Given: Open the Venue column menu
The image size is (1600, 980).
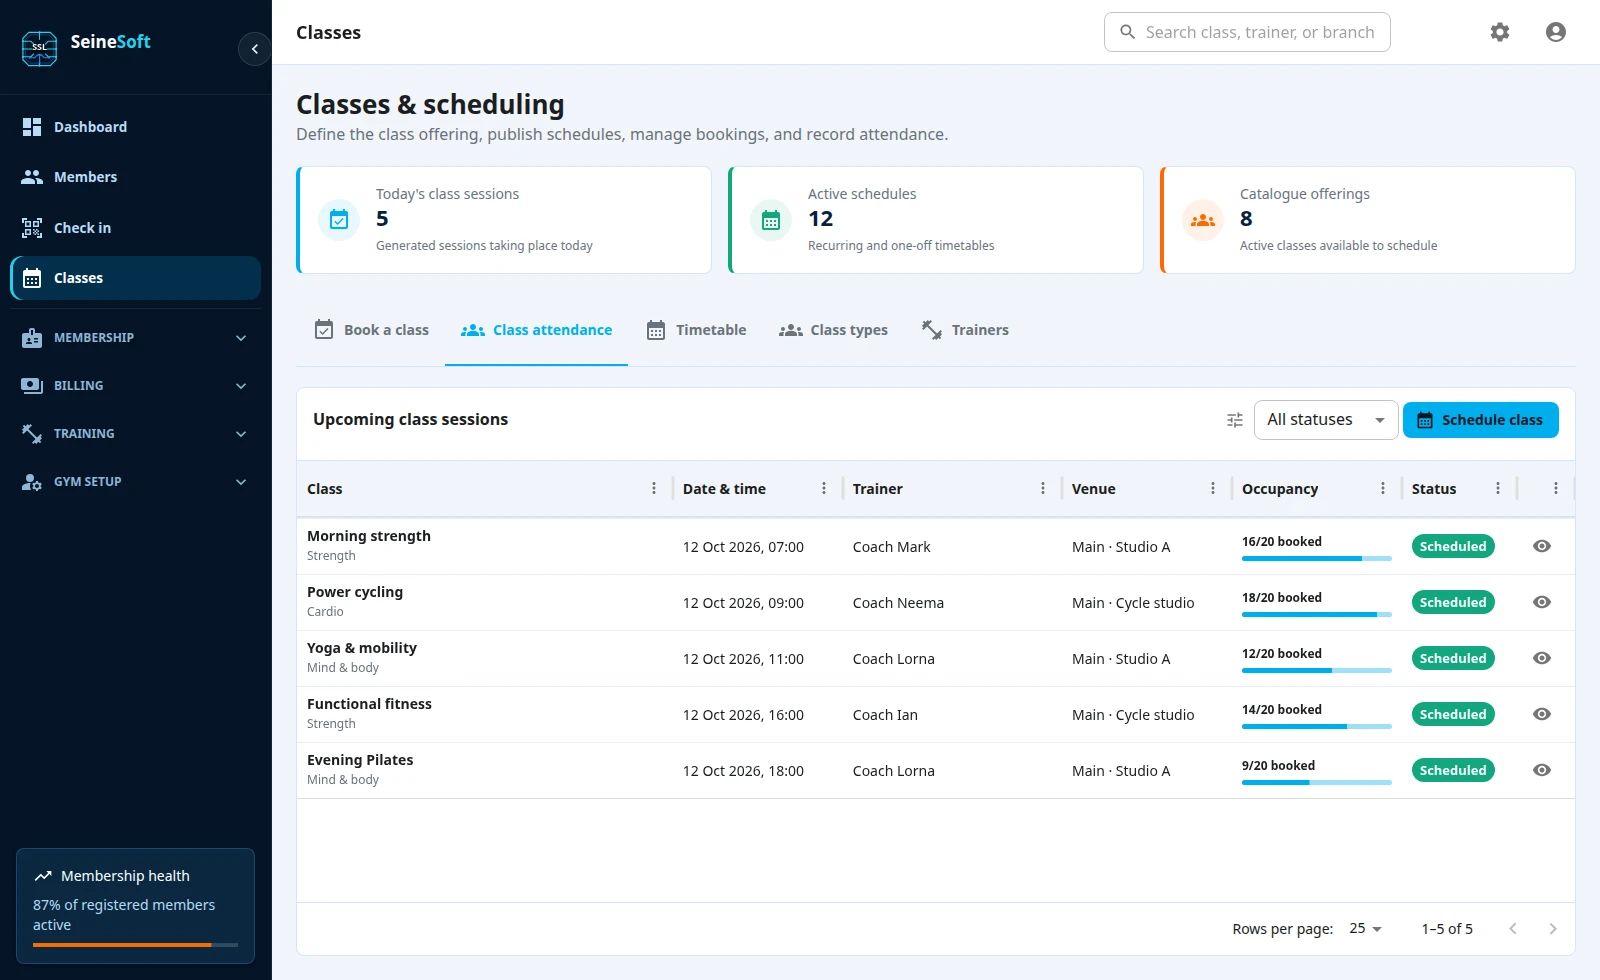Looking at the screenshot, I should pos(1213,488).
